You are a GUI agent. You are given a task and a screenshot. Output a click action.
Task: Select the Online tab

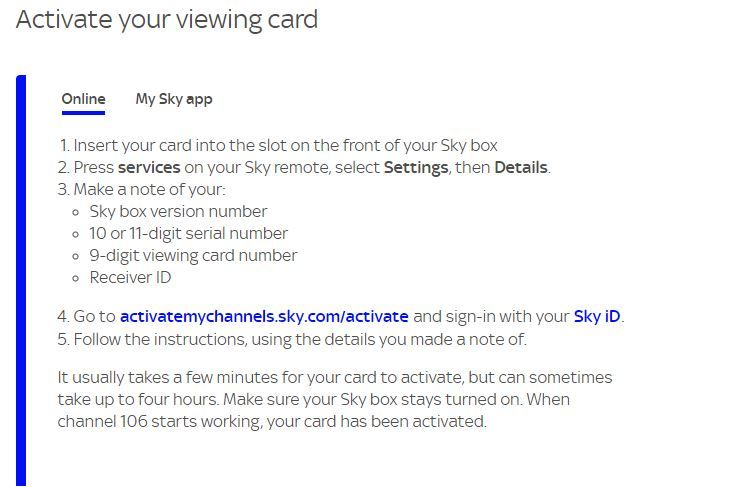pyautogui.click(x=83, y=99)
